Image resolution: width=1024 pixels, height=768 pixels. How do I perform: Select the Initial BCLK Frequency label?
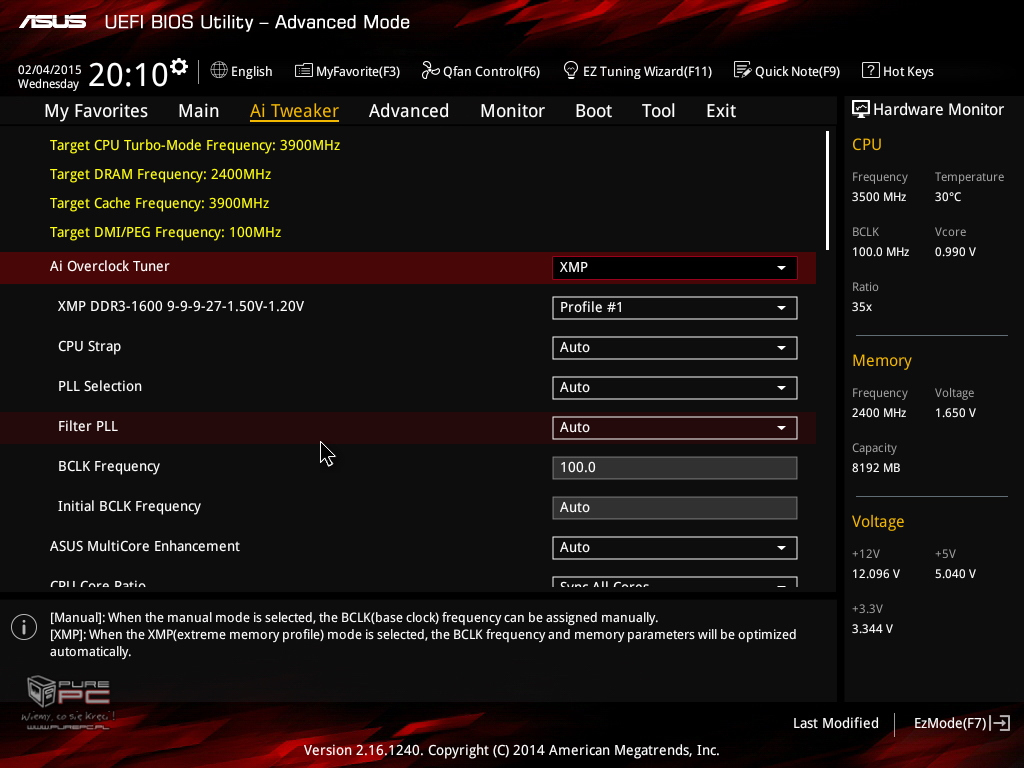pos(129,506)
